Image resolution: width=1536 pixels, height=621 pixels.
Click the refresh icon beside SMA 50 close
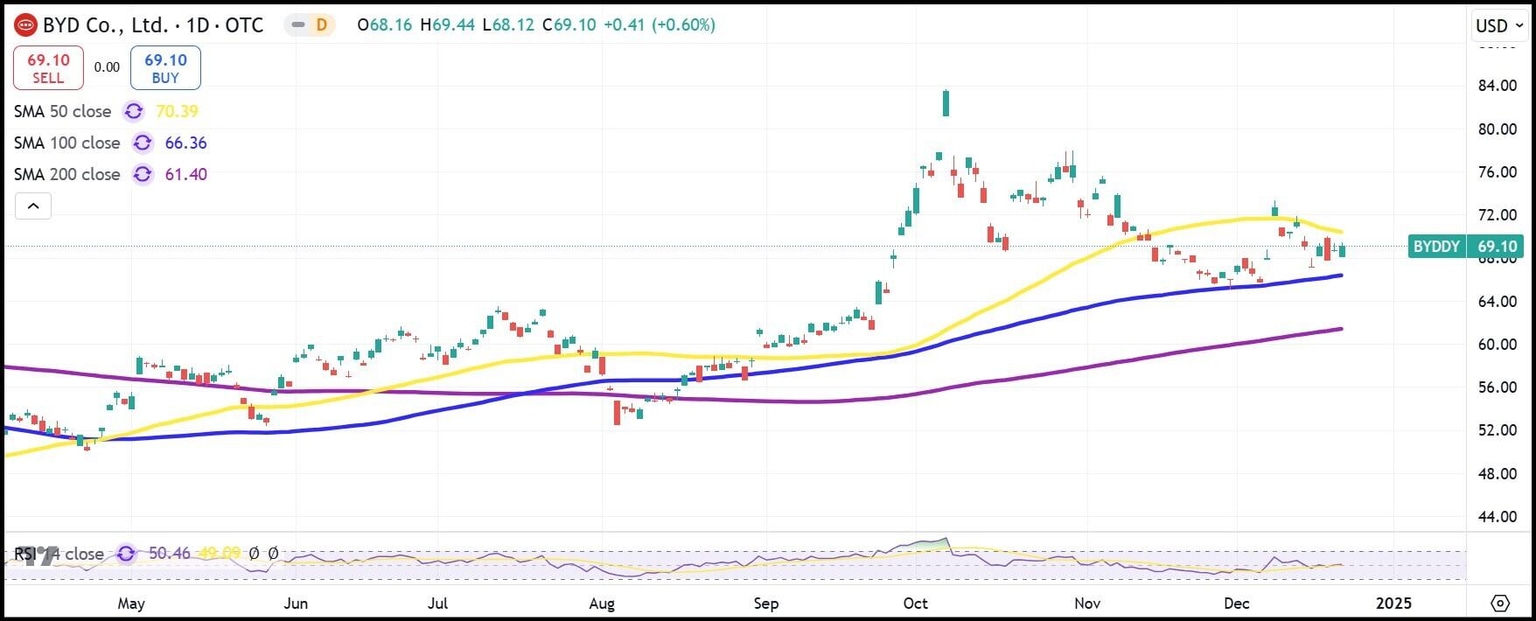(x=134, y=111)
